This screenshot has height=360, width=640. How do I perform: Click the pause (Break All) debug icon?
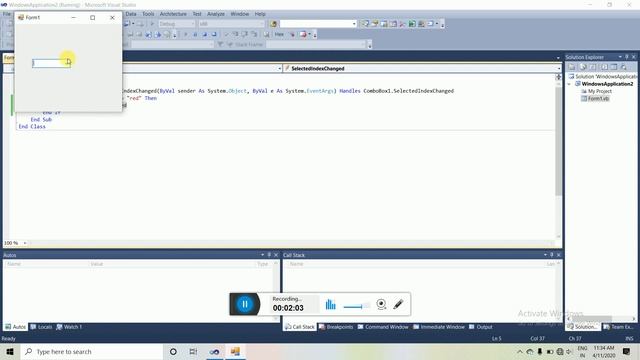tap(195, 34)
